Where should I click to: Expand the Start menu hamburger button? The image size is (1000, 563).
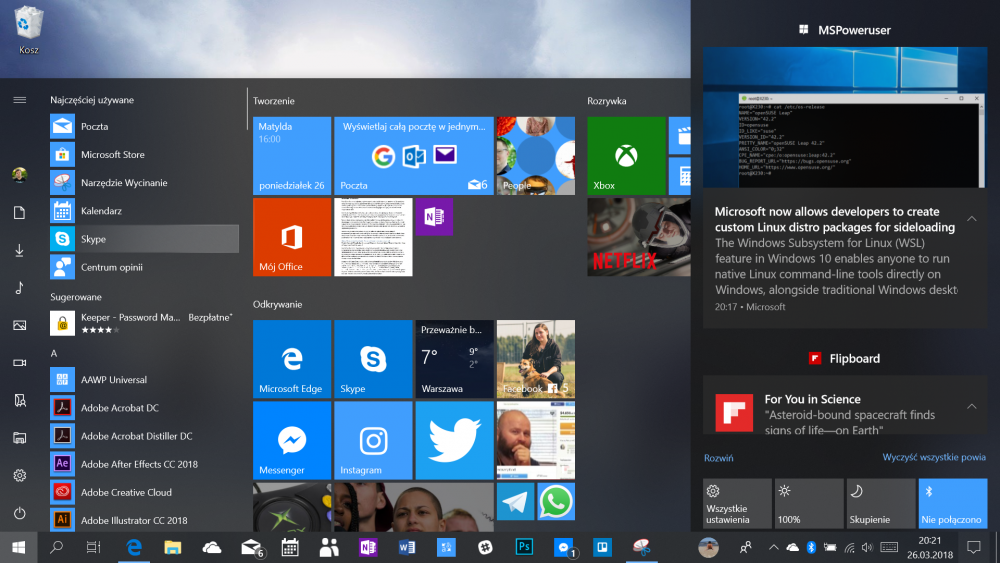coord(20,100)
